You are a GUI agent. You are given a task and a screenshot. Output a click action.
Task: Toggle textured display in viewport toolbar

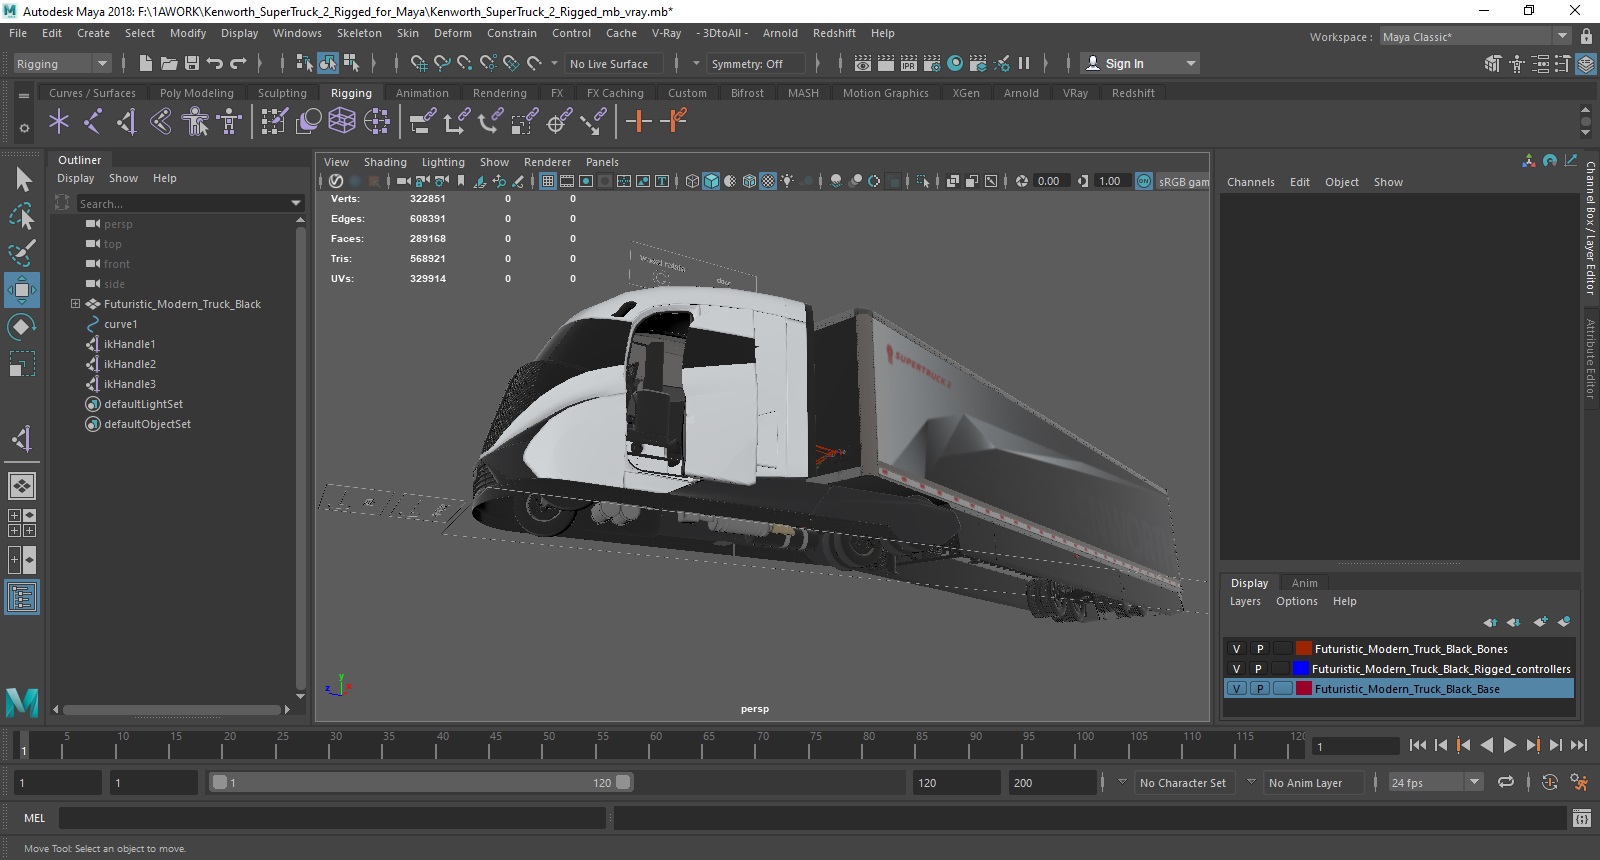(768, 181)
